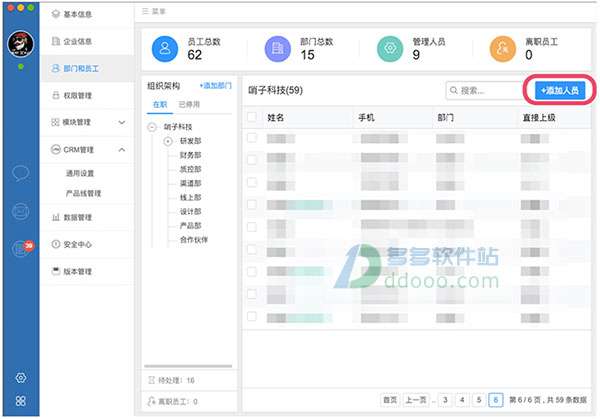The width and height of the screenshot is (600, 419).
Task: Click the 安全中心 shield icon
Action: pos(56,244)
